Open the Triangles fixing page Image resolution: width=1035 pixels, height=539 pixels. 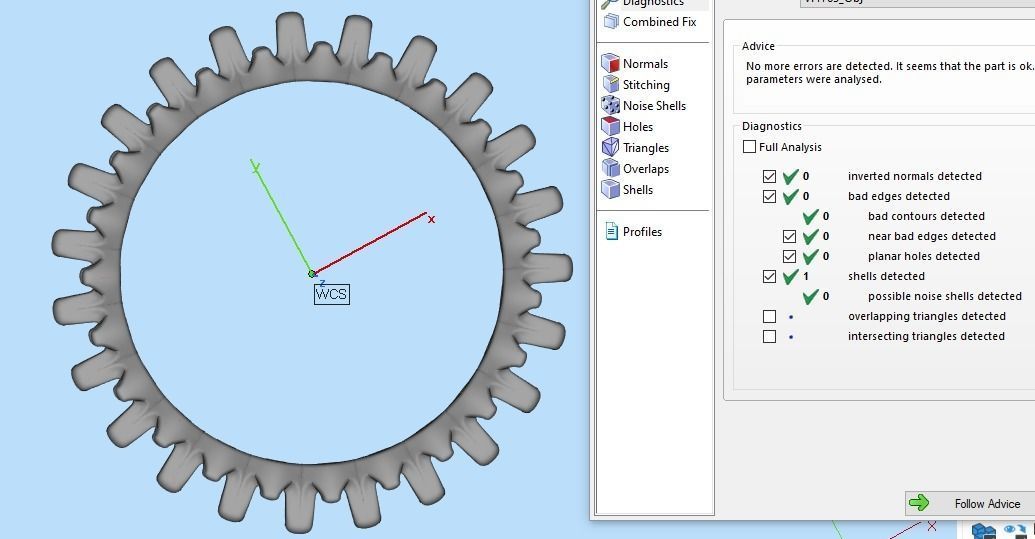pyautogui.click(x=636, y=148)
